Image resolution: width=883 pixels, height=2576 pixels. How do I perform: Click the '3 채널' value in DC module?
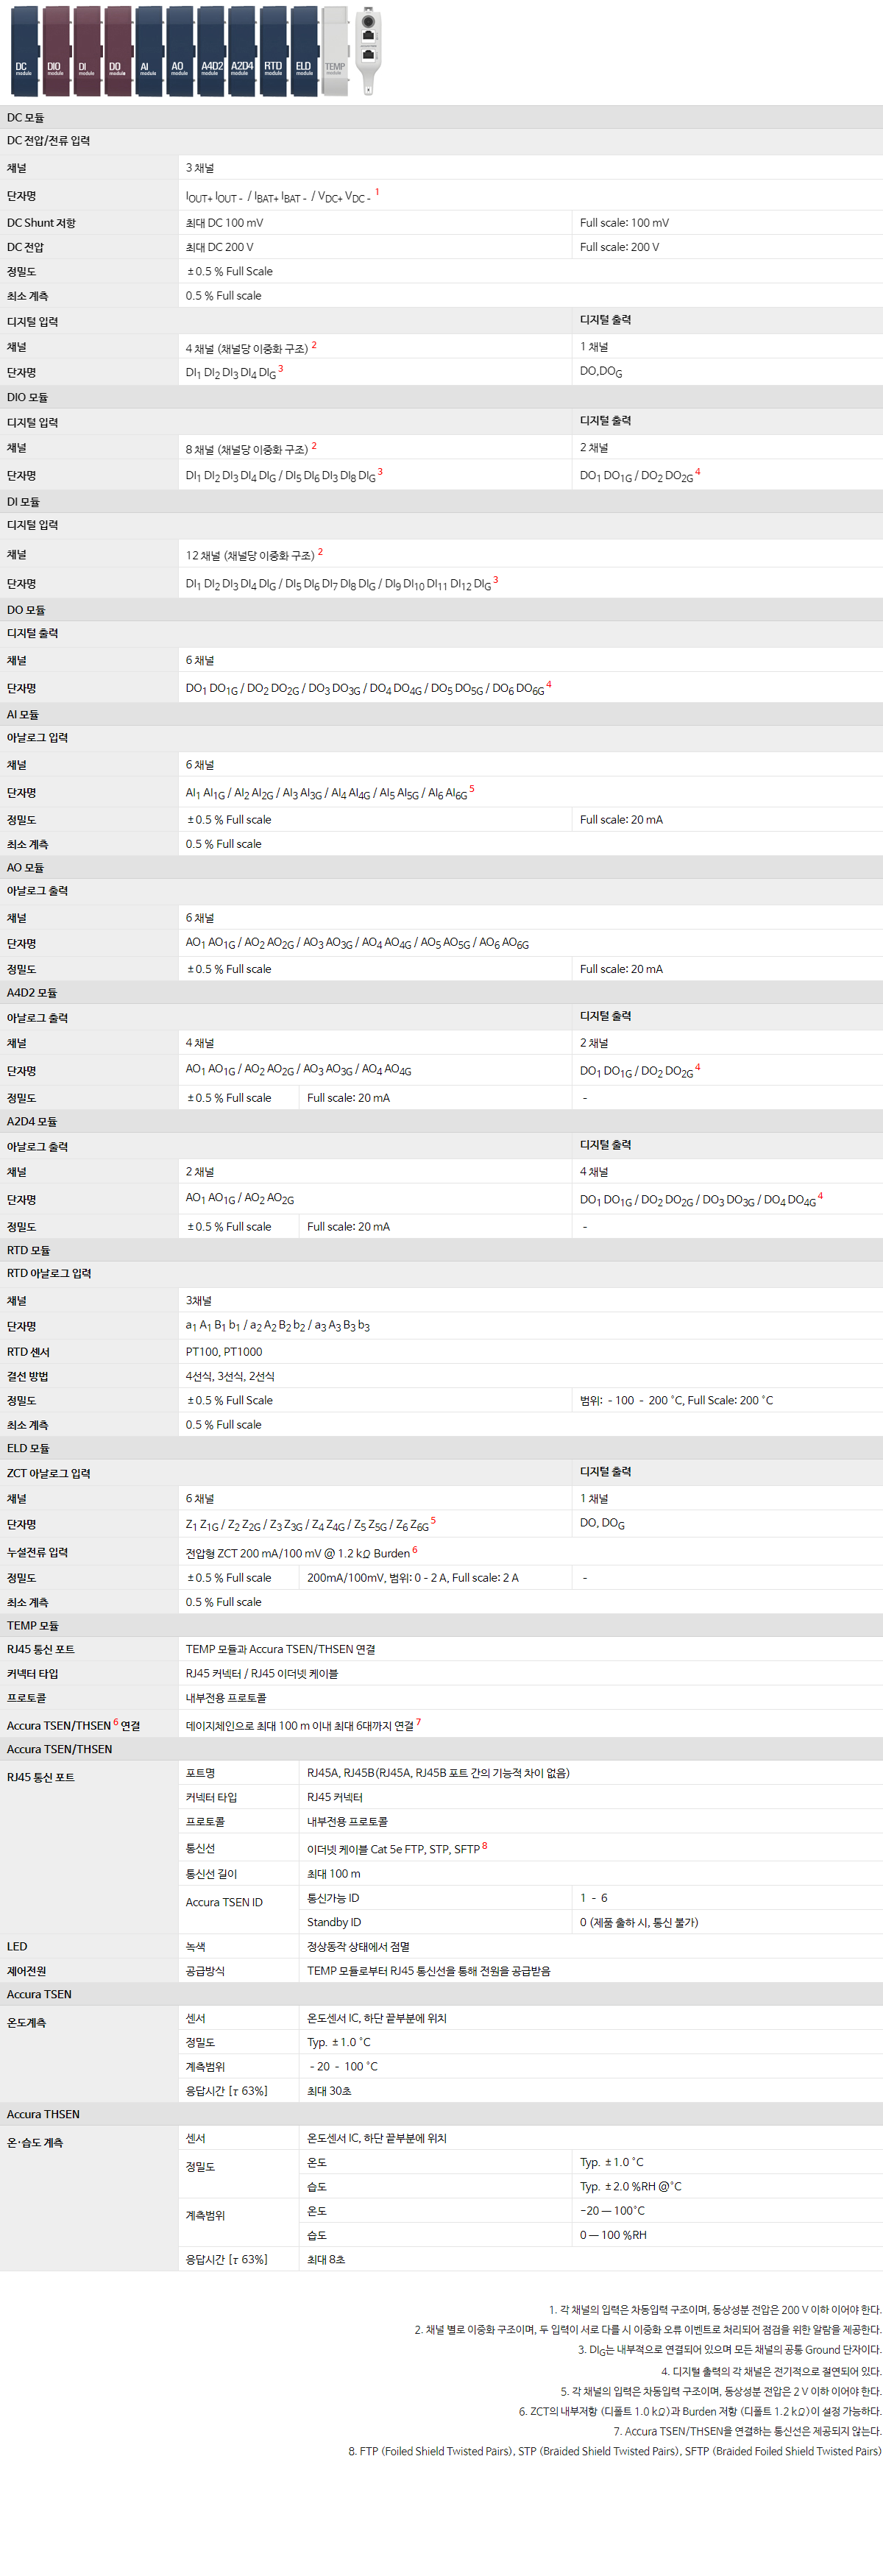200,168
